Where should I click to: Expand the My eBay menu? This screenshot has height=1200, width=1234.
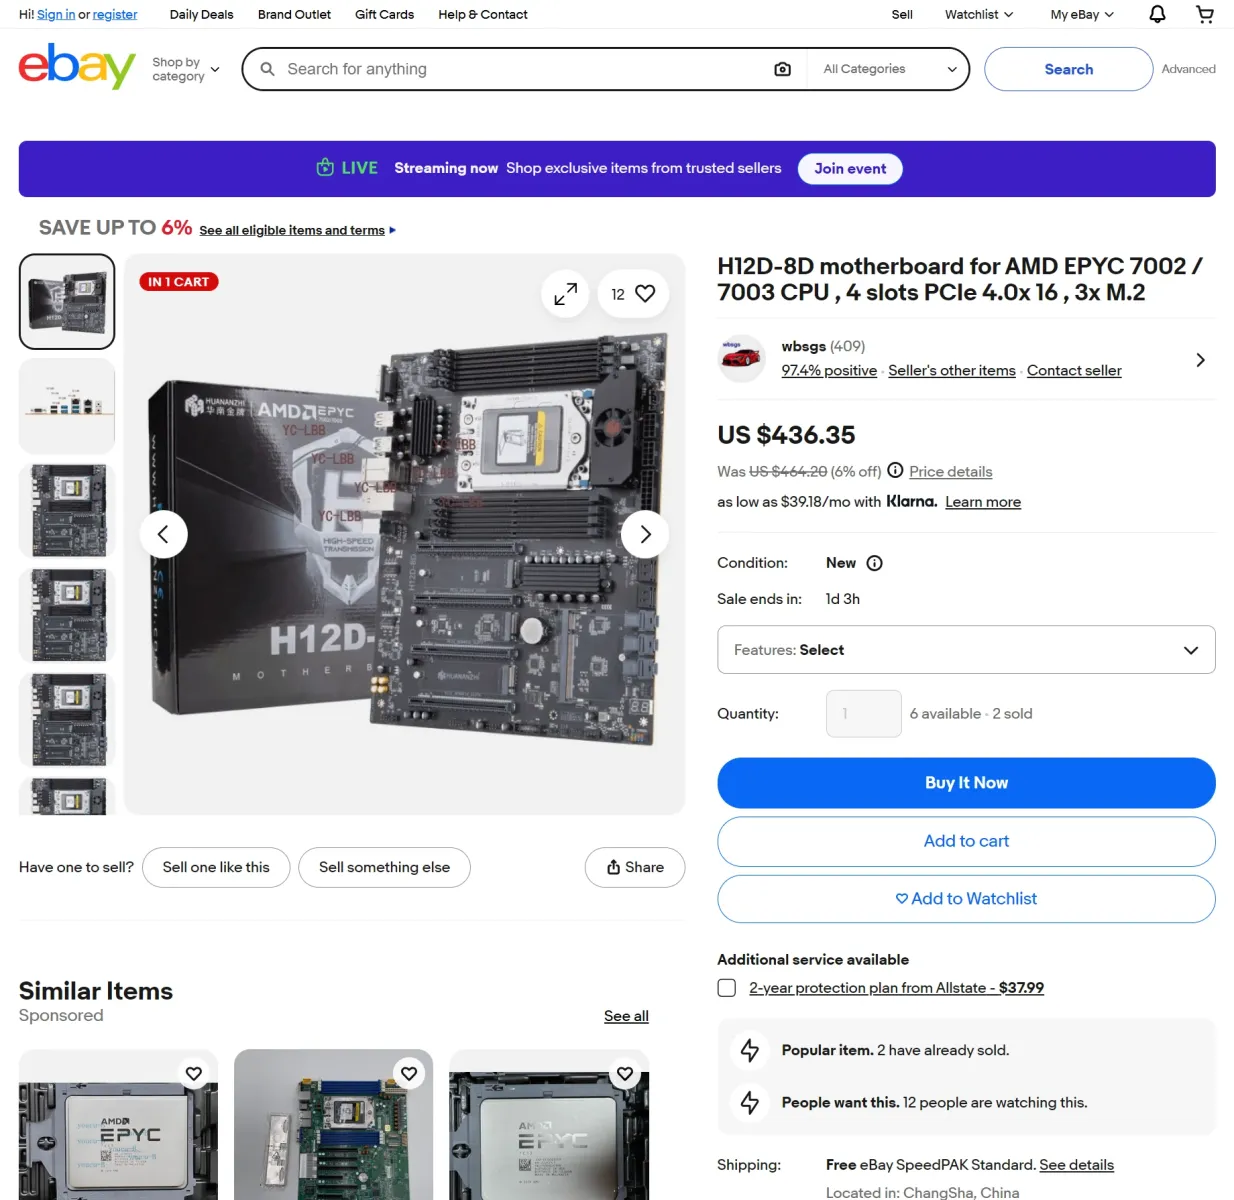pos(1082,14)
